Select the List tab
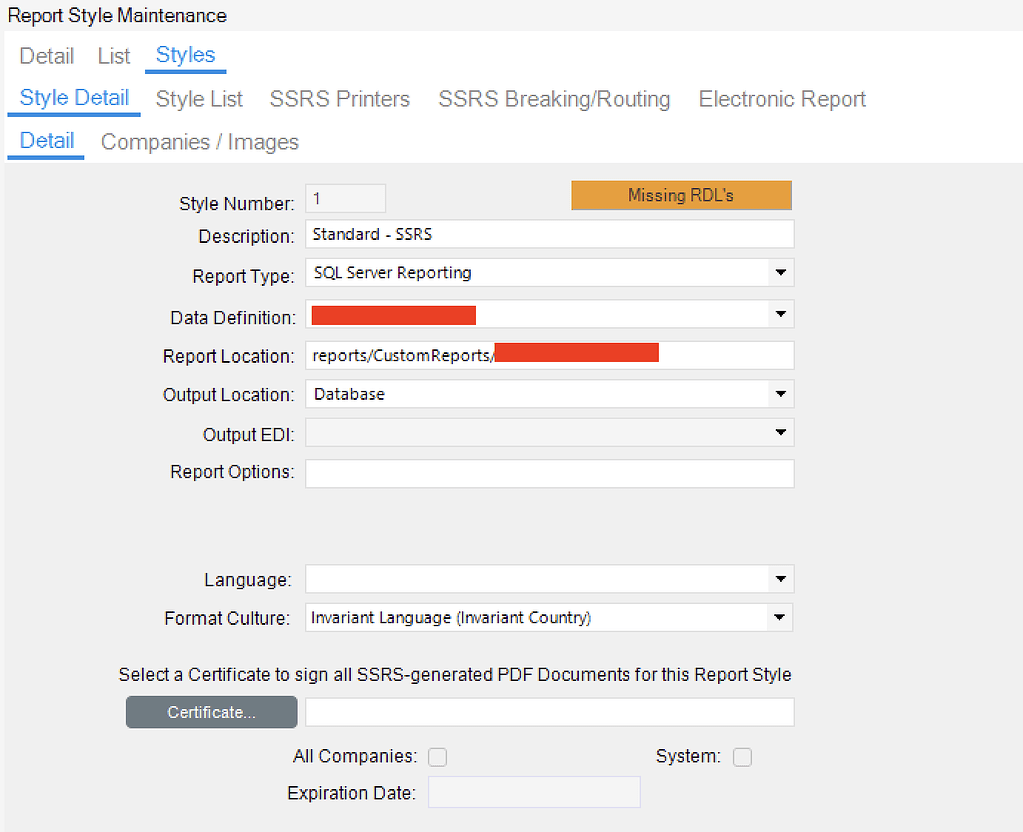Viewport: 1023px width, 832px height. pos(113,56)
